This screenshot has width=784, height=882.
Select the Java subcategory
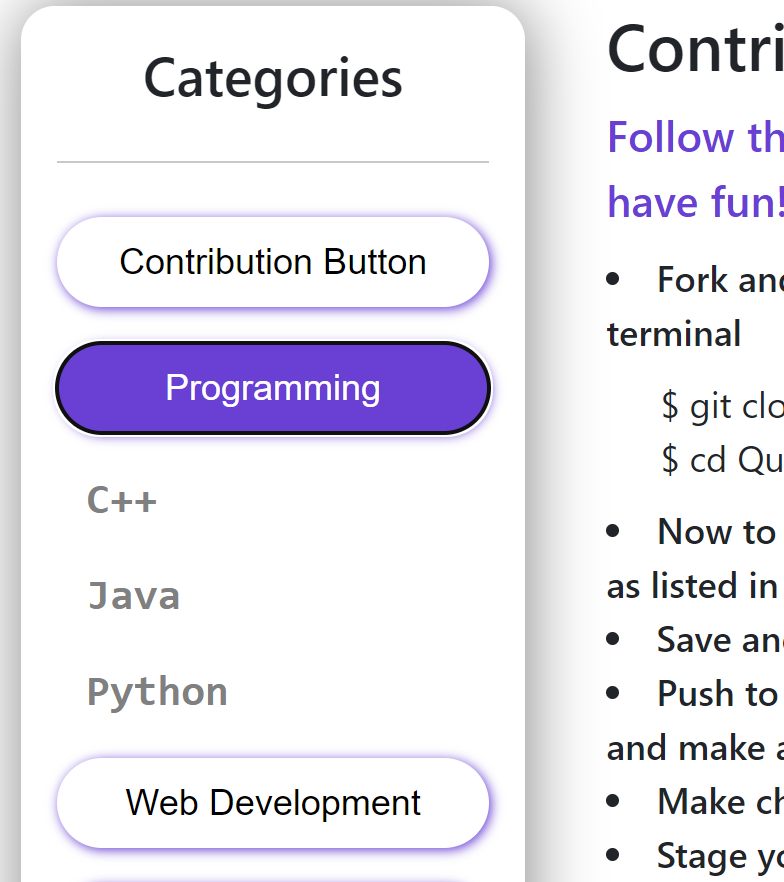134,595
